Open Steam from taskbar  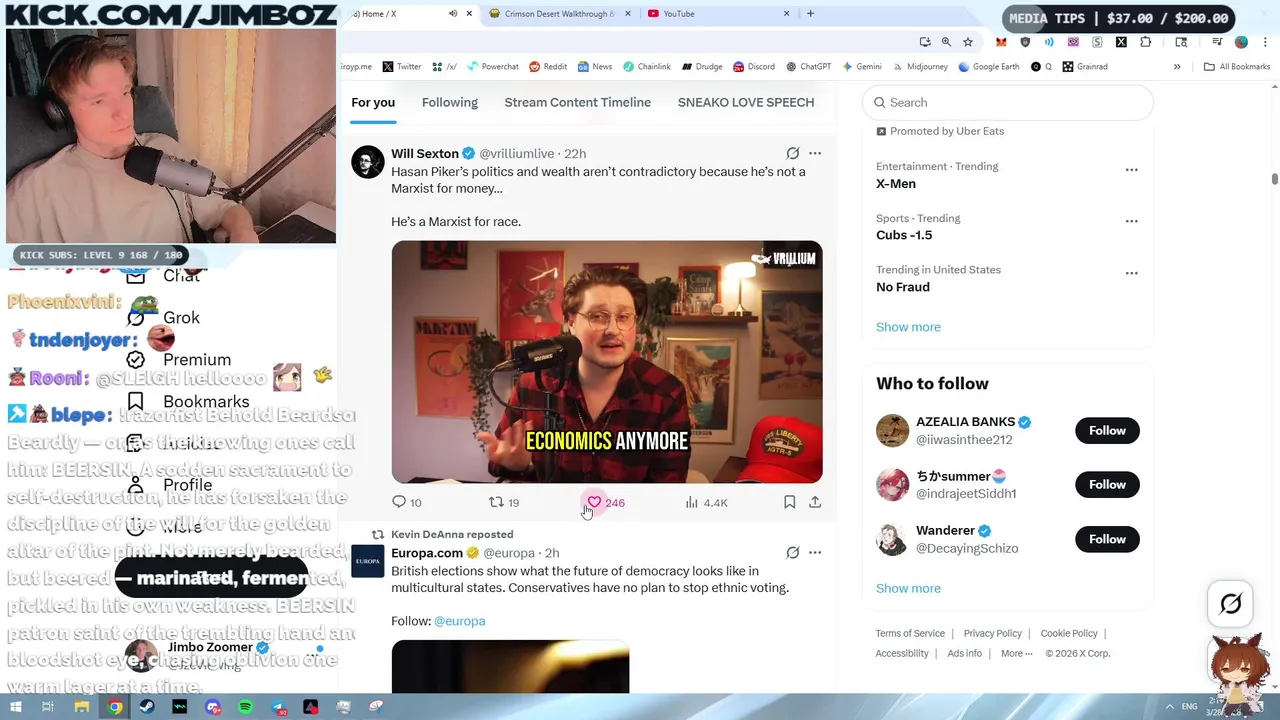pos(147,707)
